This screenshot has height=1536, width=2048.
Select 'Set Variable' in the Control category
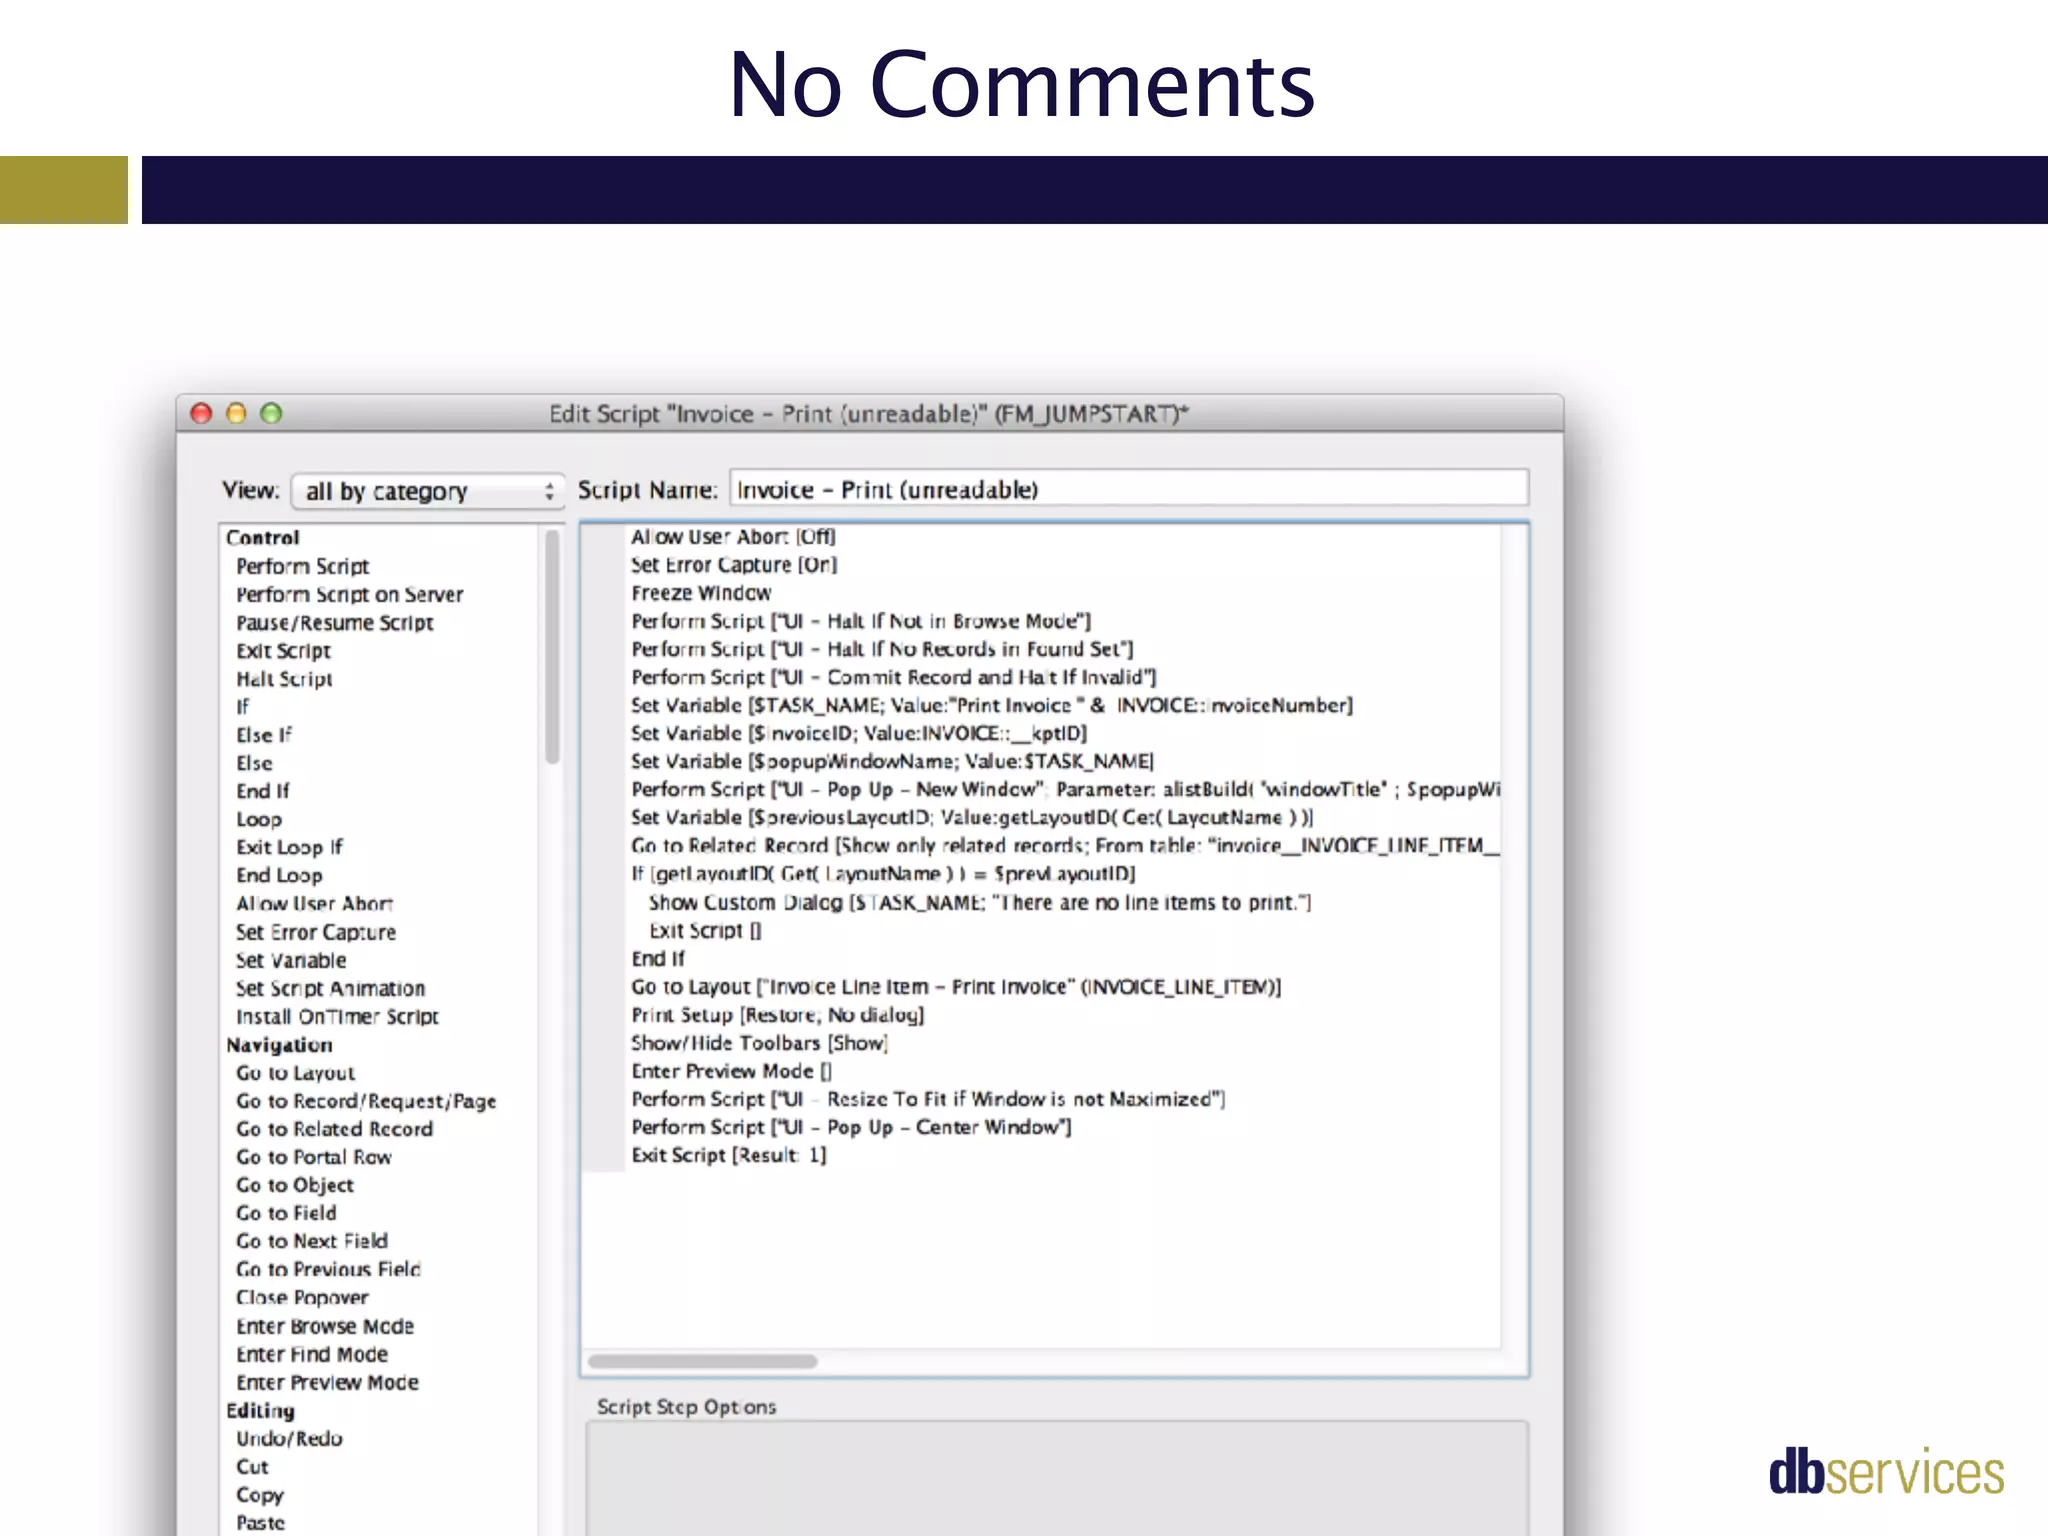291,960
